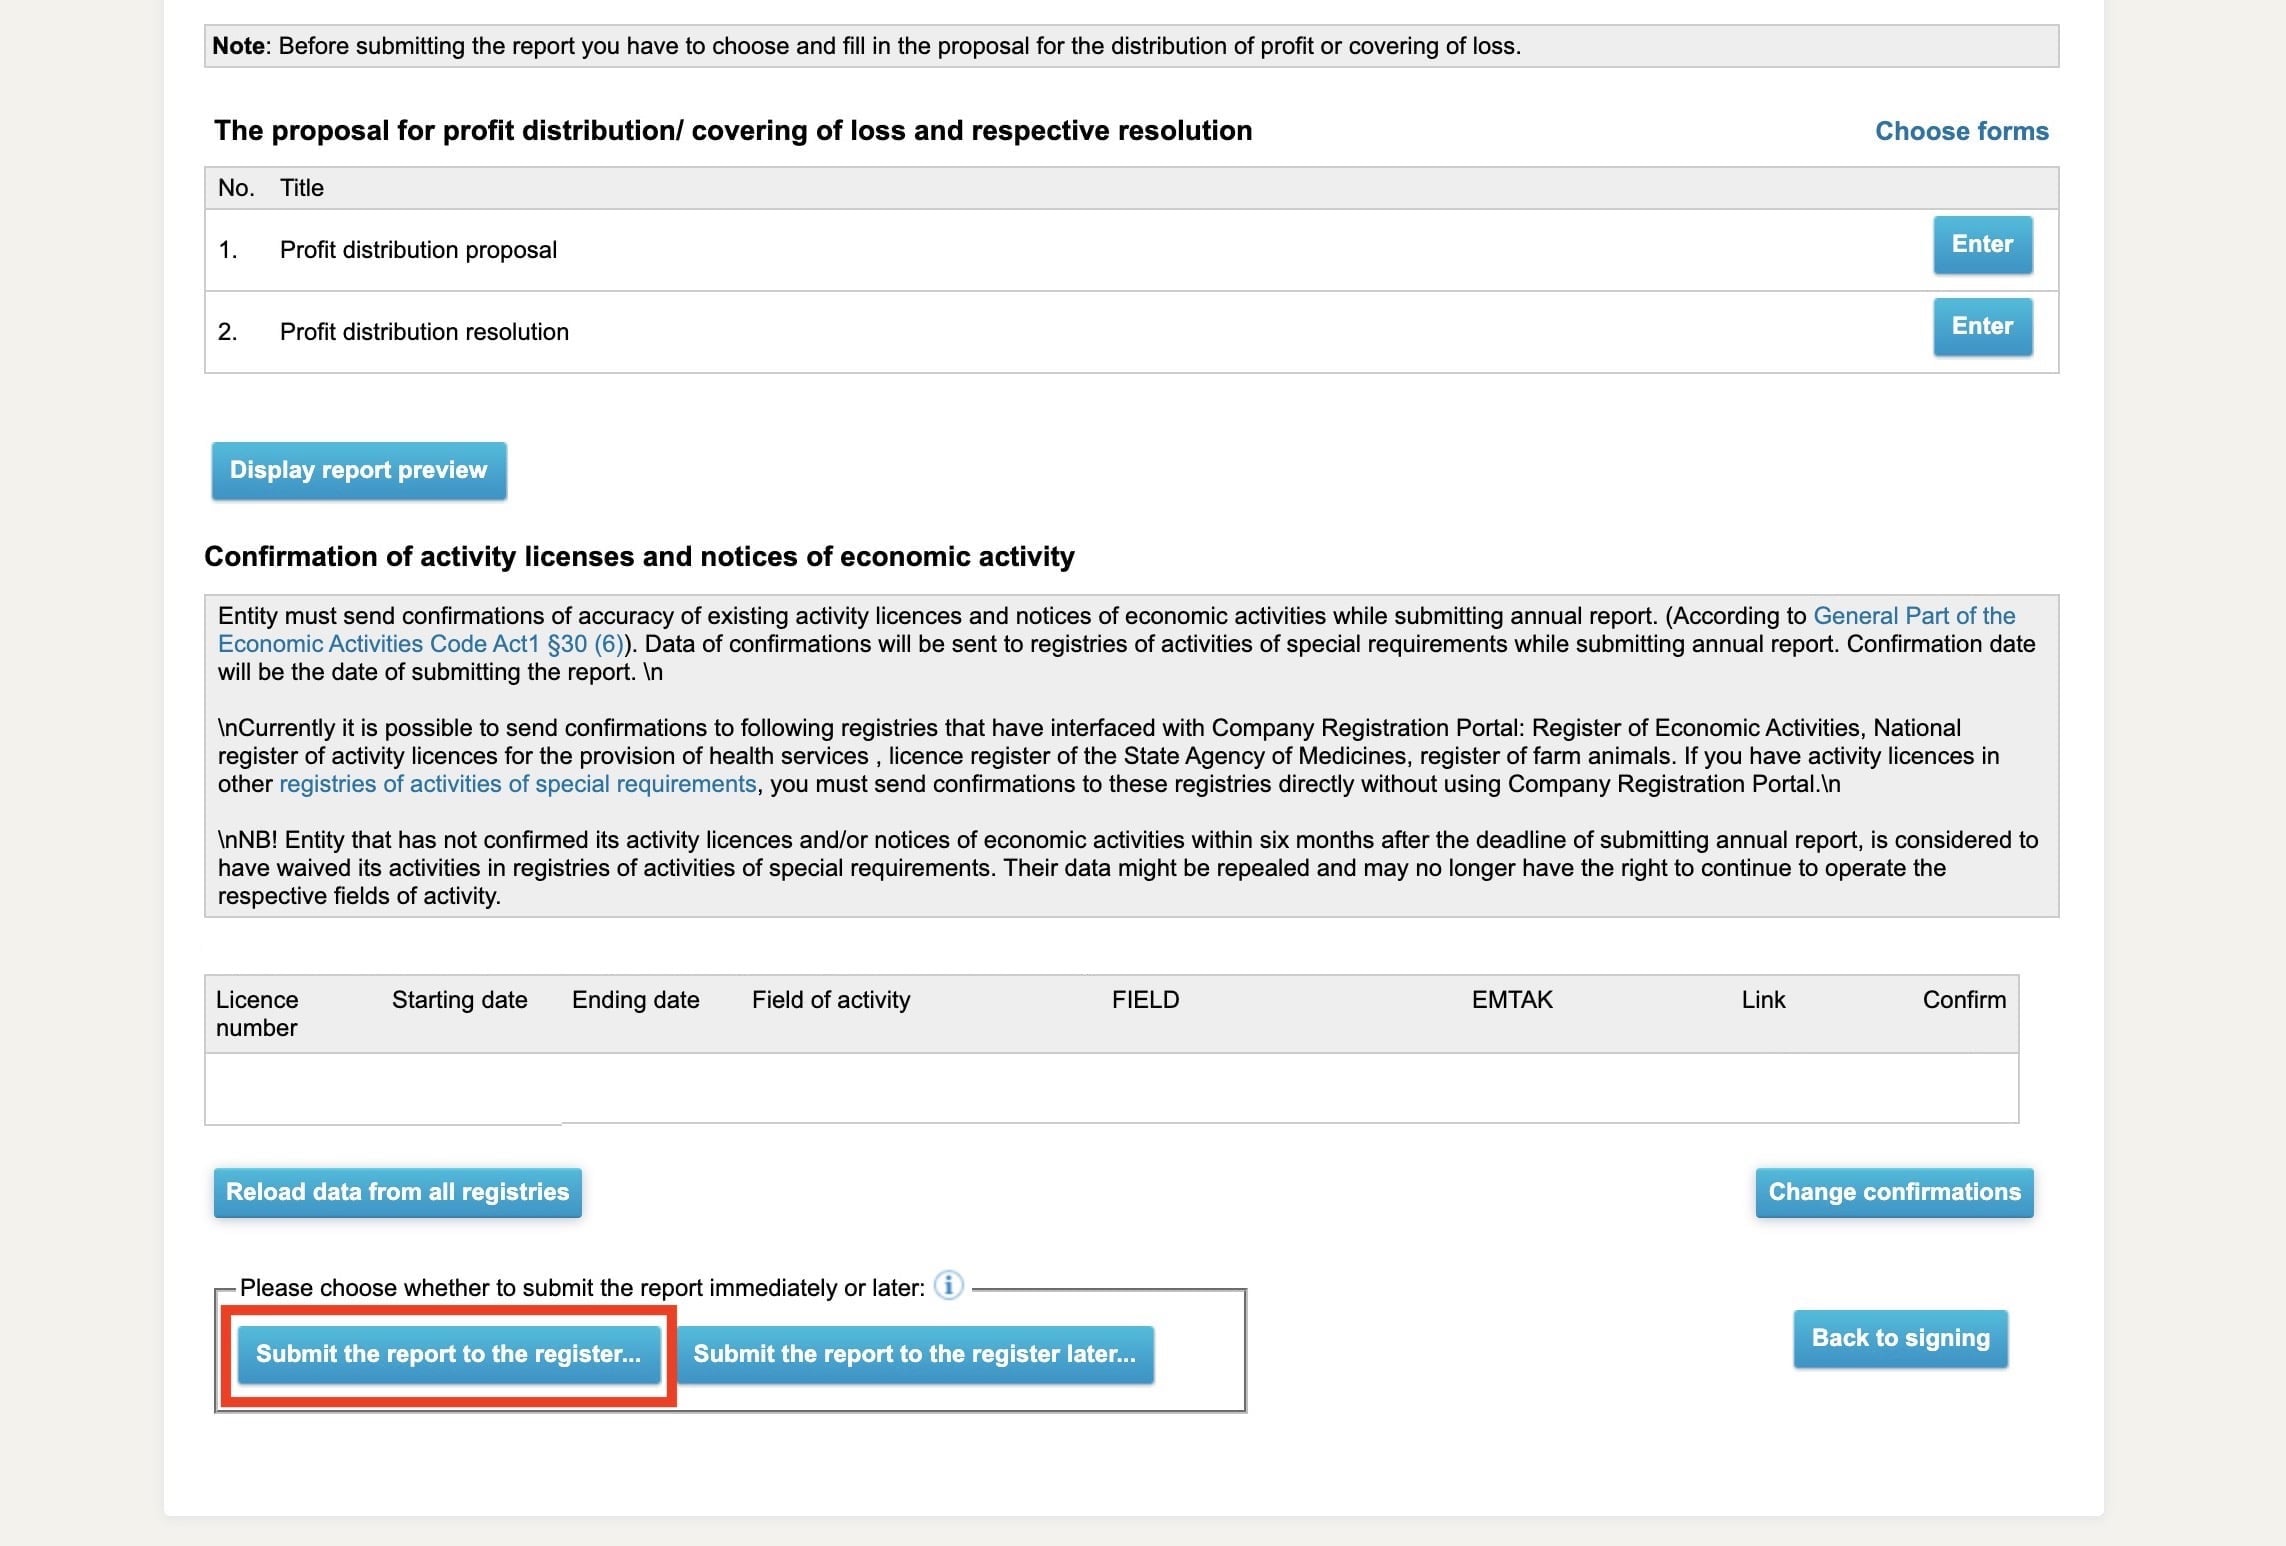
Task: Click the Licence number column header
Action: point(257,1013)
